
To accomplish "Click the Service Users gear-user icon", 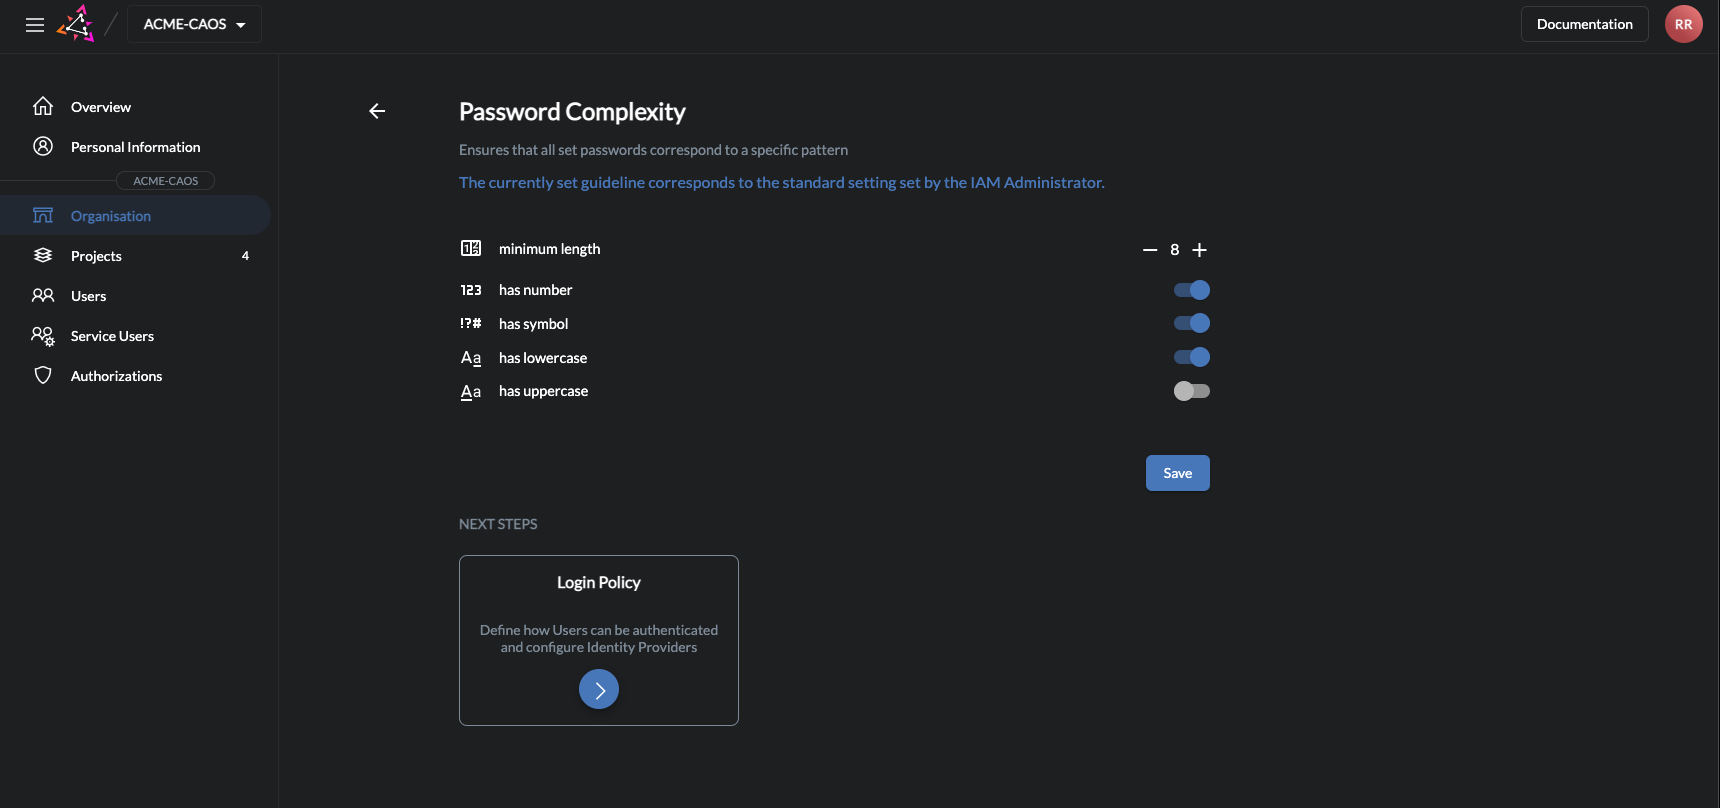I will point(43,335).
